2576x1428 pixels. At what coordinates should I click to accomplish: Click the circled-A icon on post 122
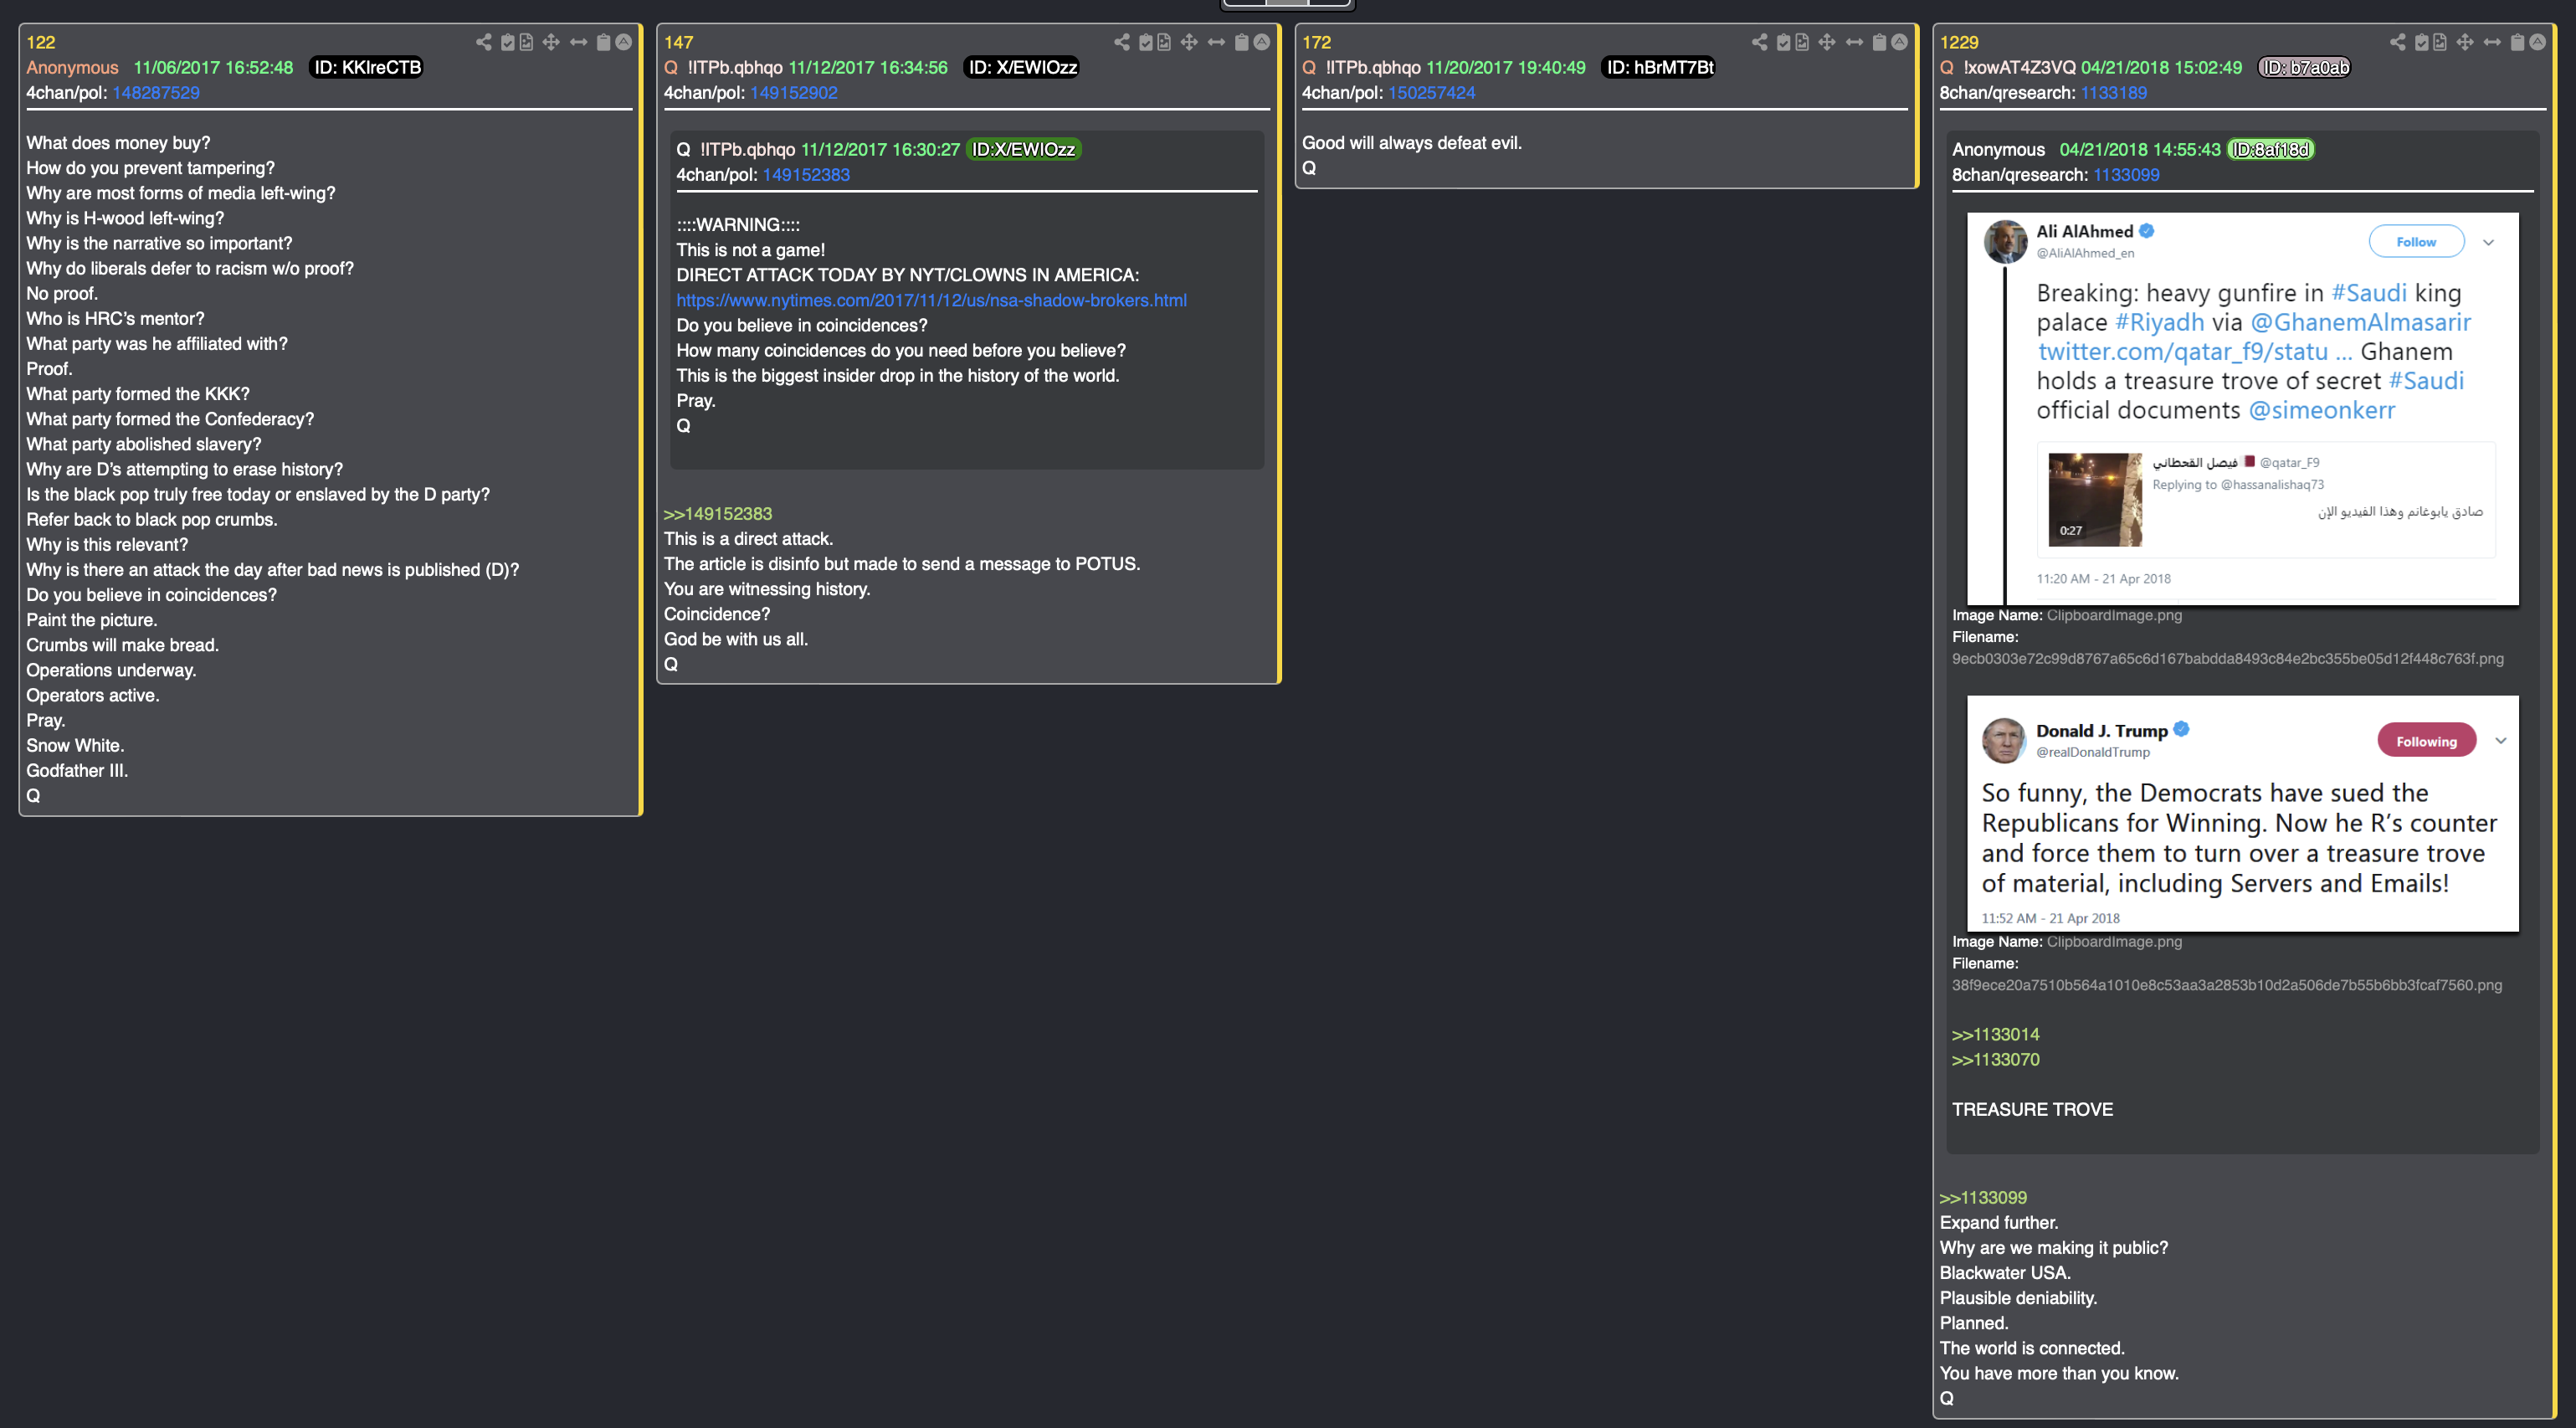pos(623,42)
